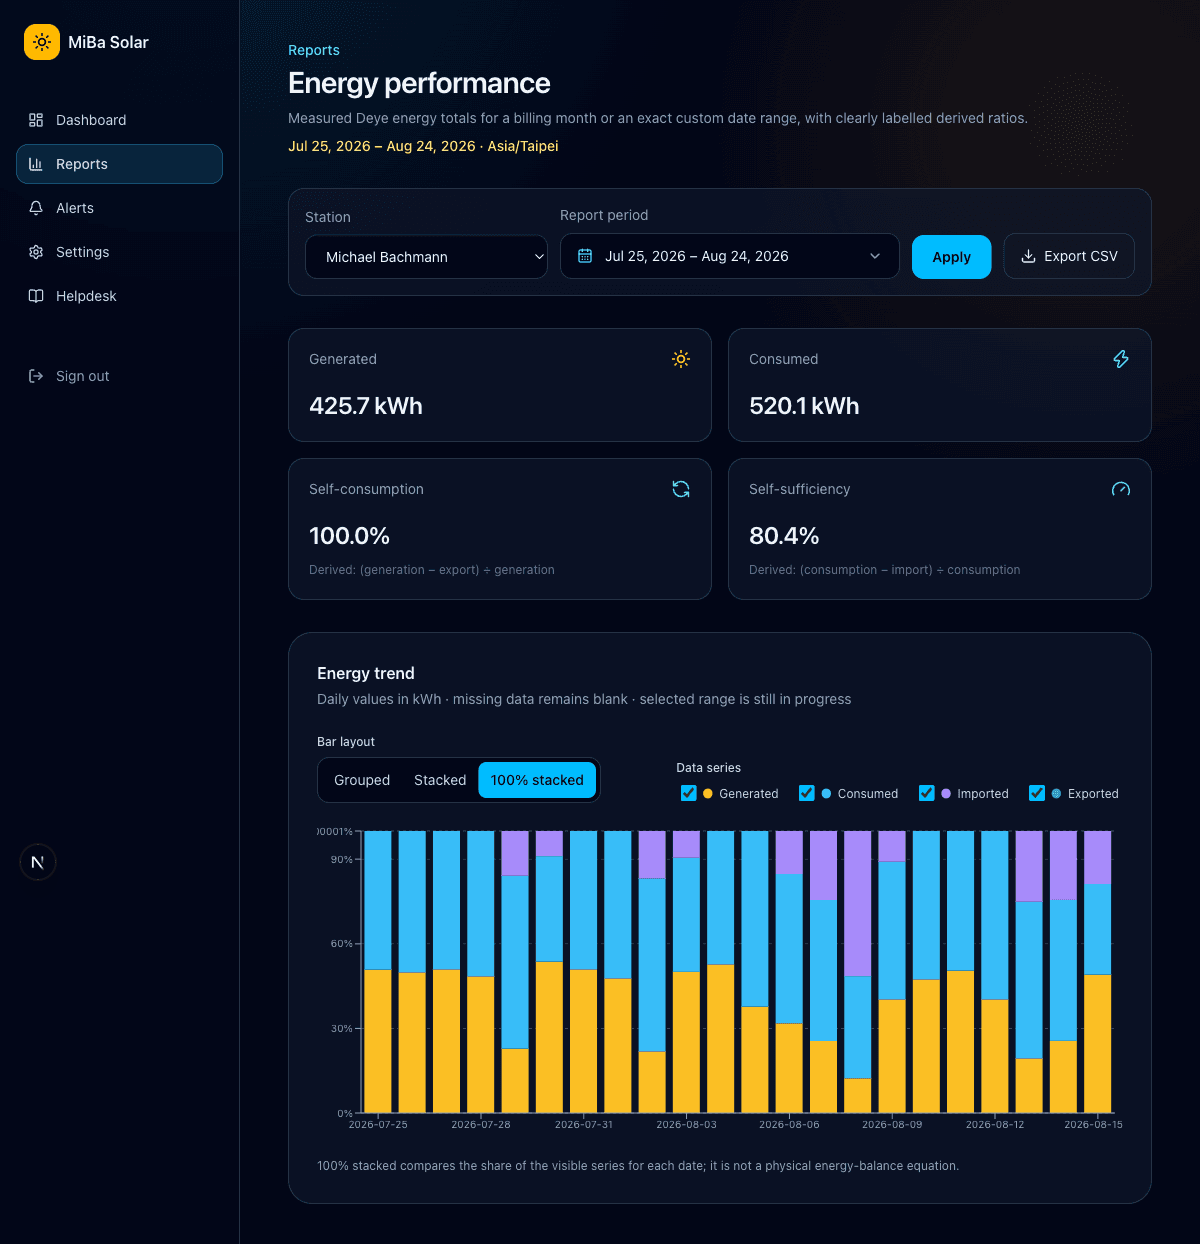Viewport: 1200px width, 1244px height.
Task: Toggle the Consumed series checkbox
Action: [806, 793]
